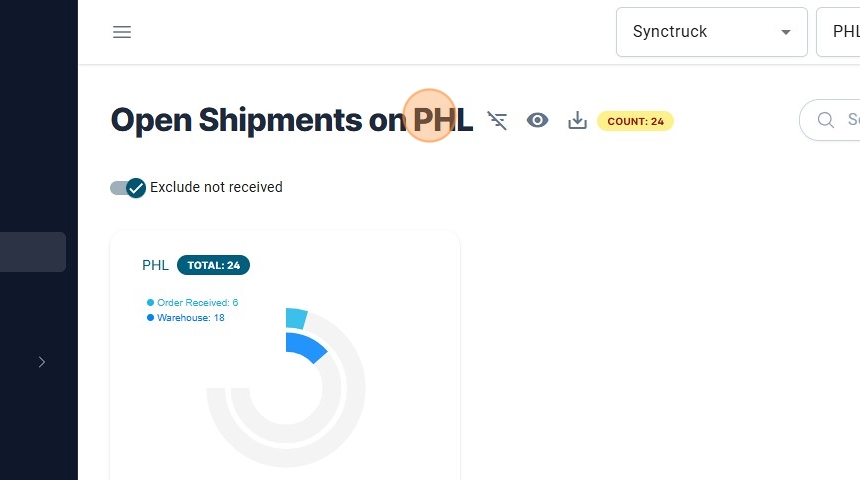
Task: Click the yellow COUNT: 24 badge
Action: tap(635, 121)
